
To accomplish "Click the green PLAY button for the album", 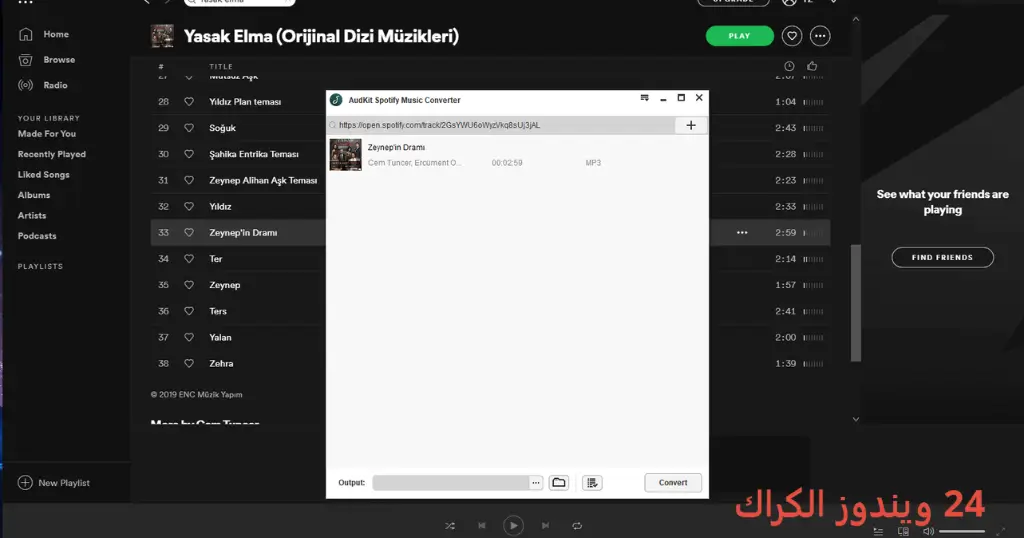I will [739, 36].
